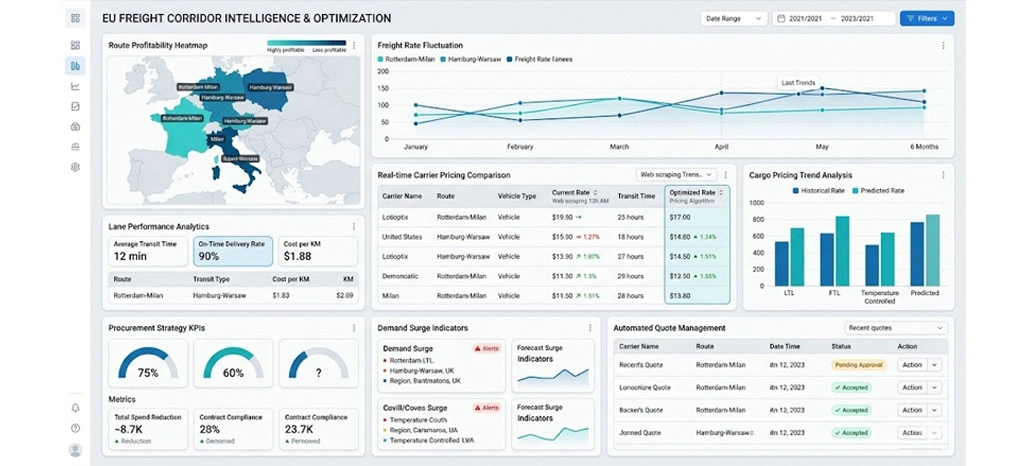
Task: Expand Action chevron for Backer's Quote row
Action: [x=934, y=410]
